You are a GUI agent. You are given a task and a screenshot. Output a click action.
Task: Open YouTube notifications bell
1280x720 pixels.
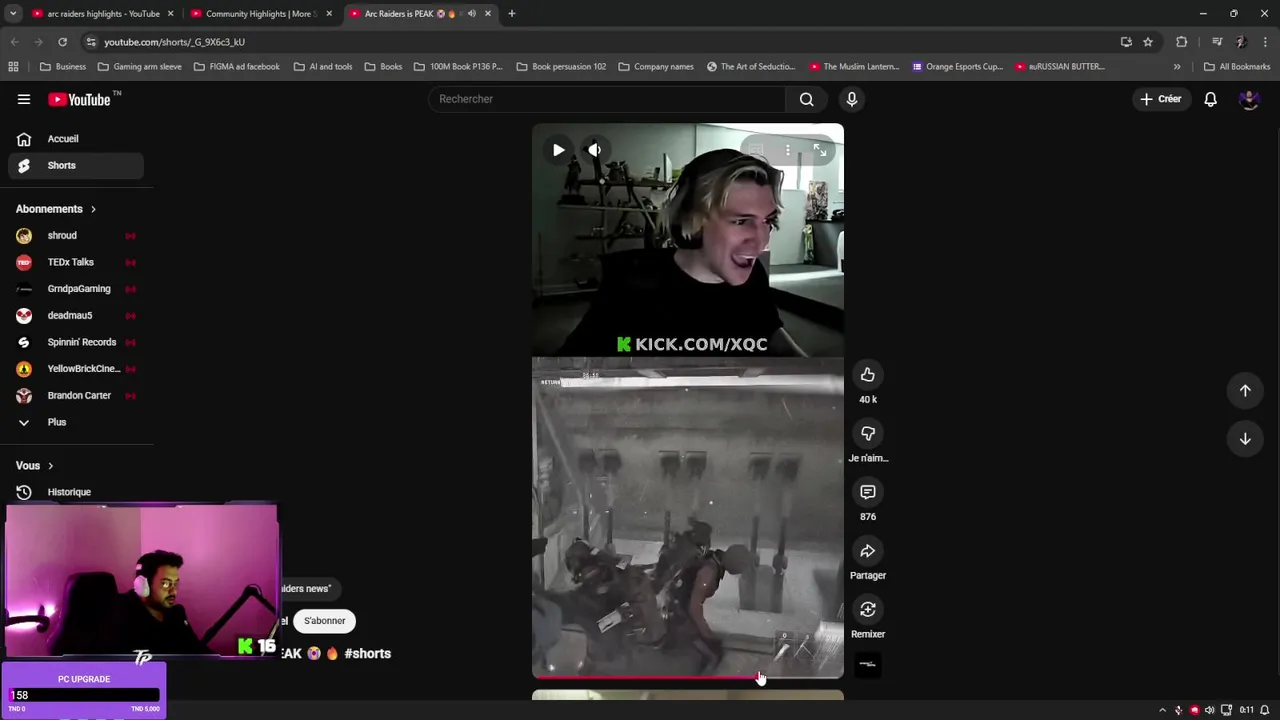pos(1210,99)
